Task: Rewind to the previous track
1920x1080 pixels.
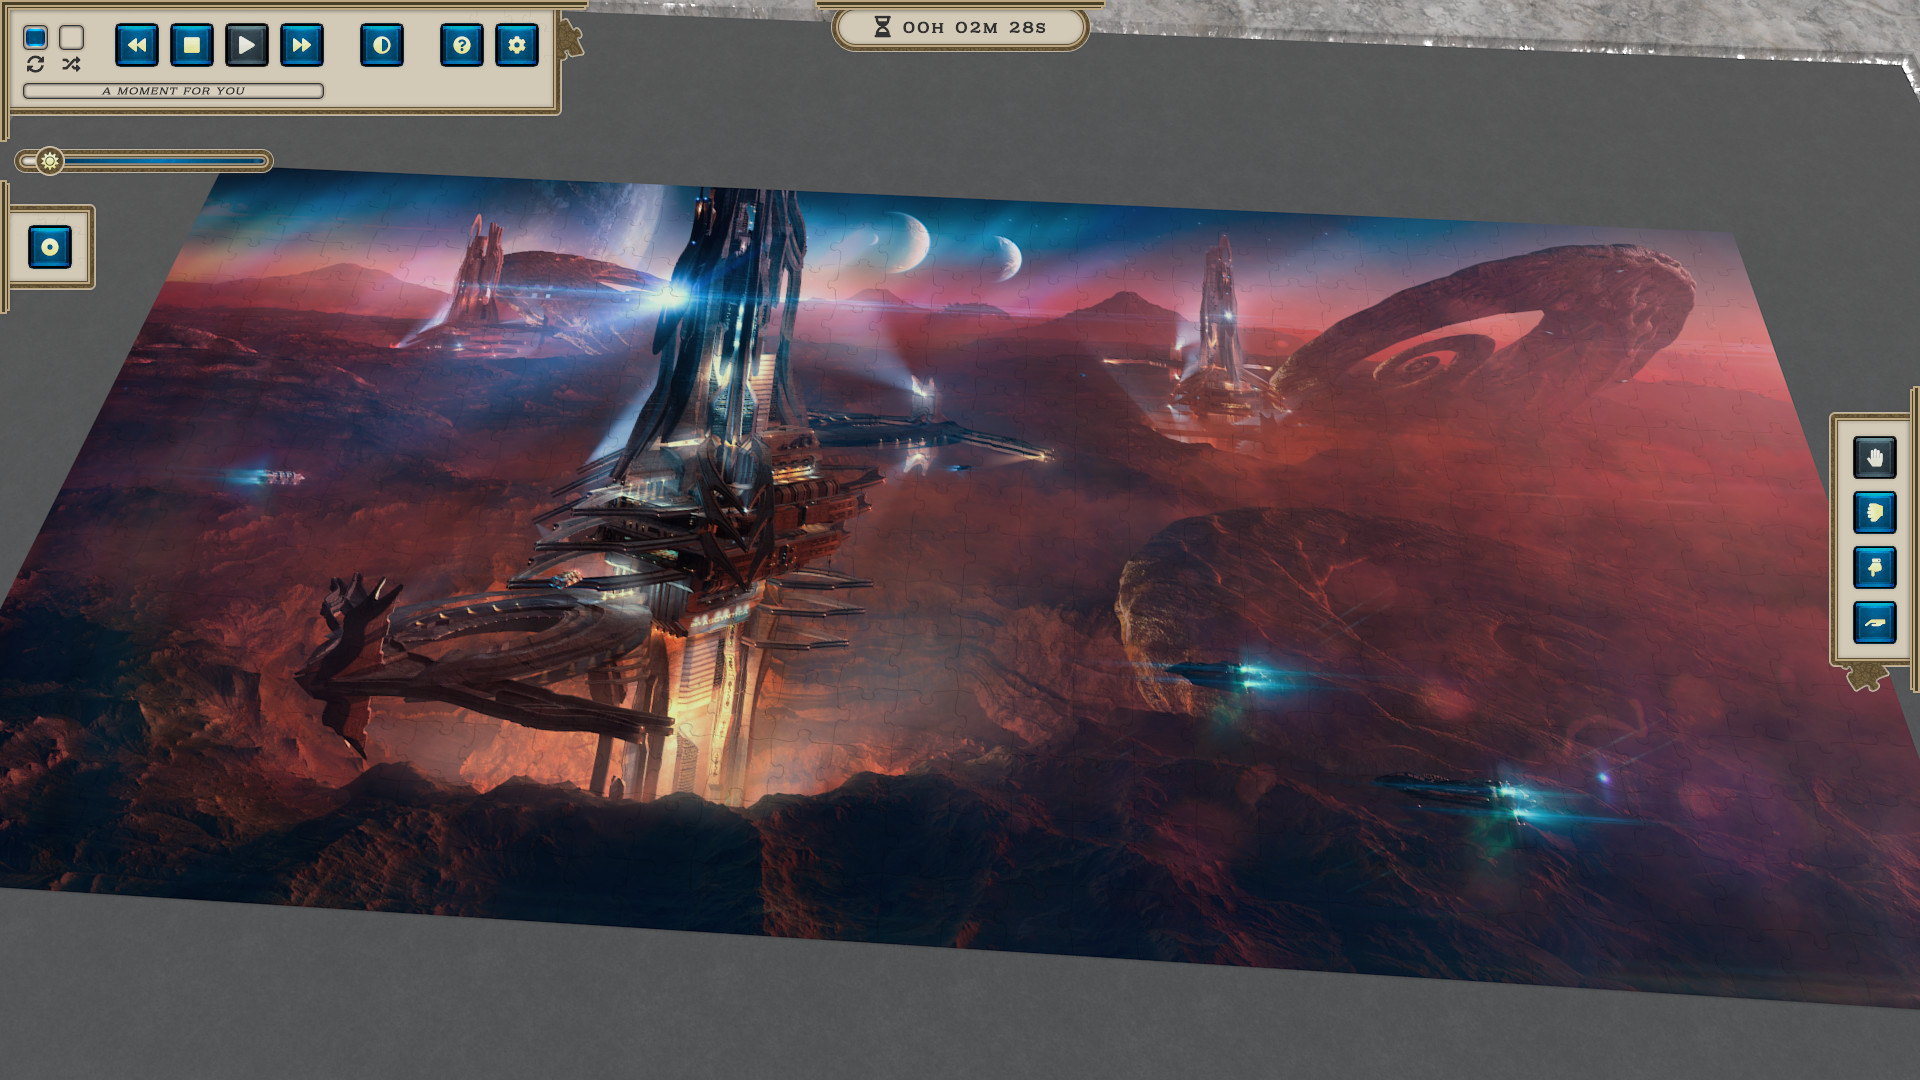Action: pos(137,46)
